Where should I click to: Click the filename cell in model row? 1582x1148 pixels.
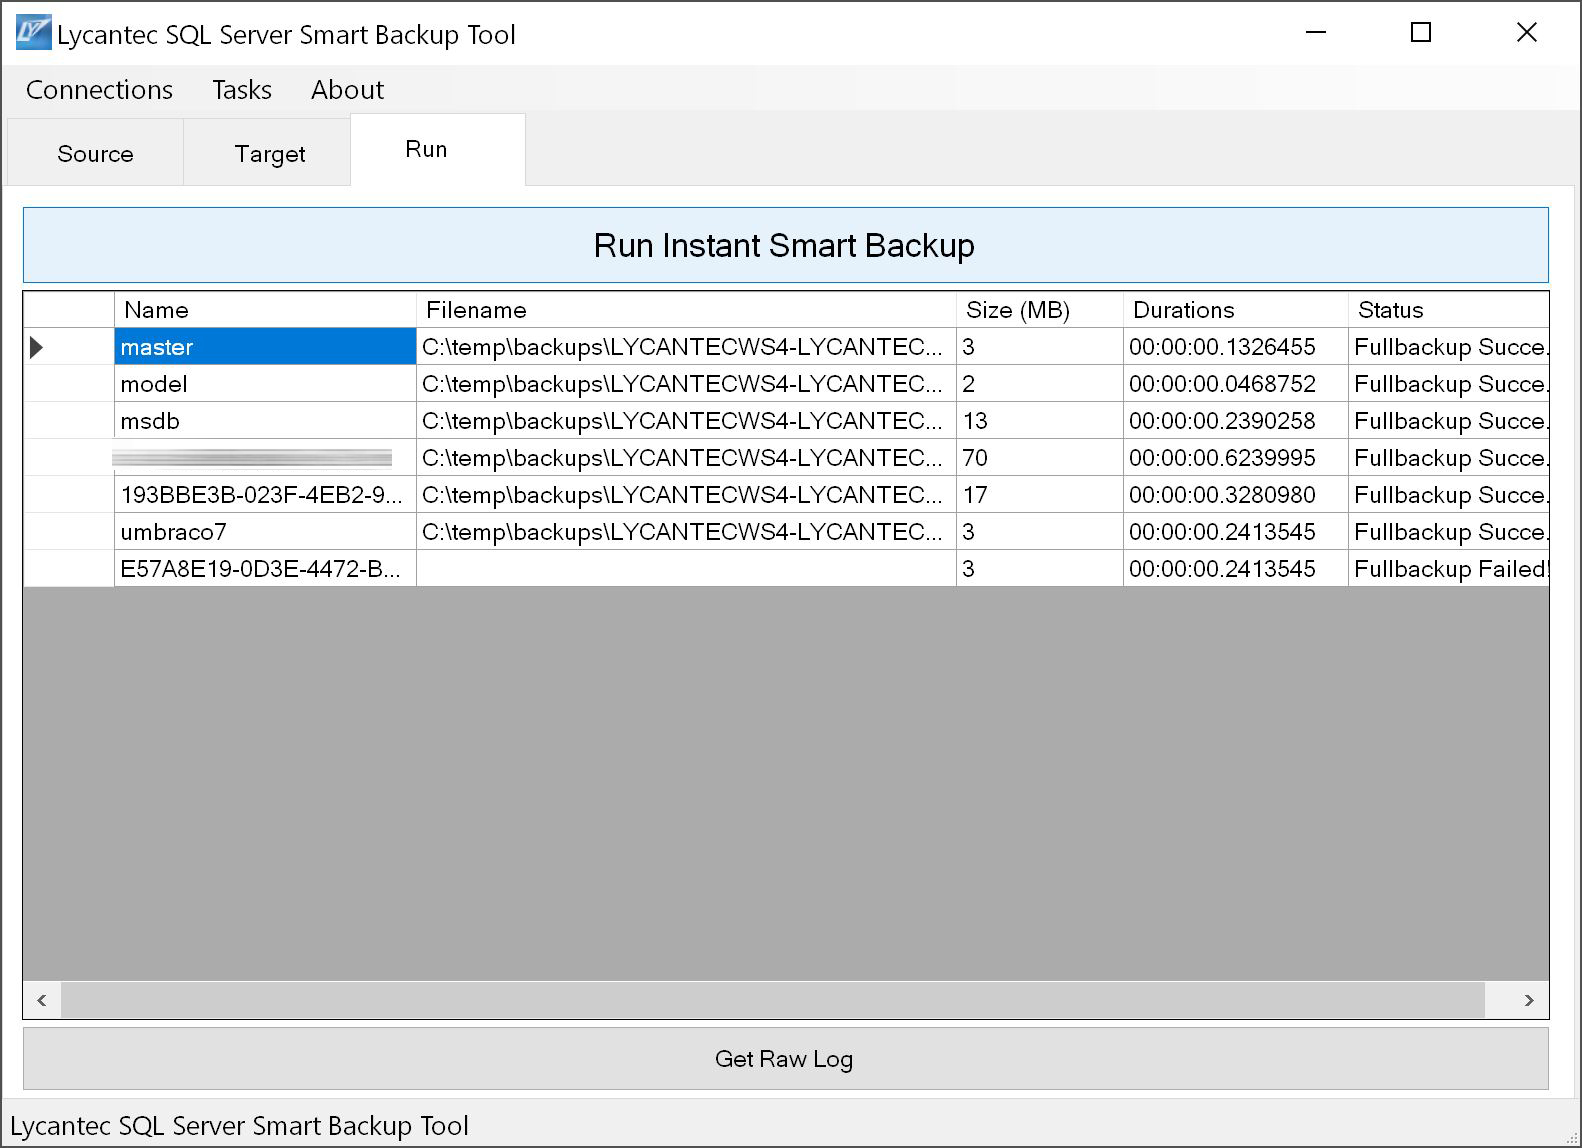point(686,384)
